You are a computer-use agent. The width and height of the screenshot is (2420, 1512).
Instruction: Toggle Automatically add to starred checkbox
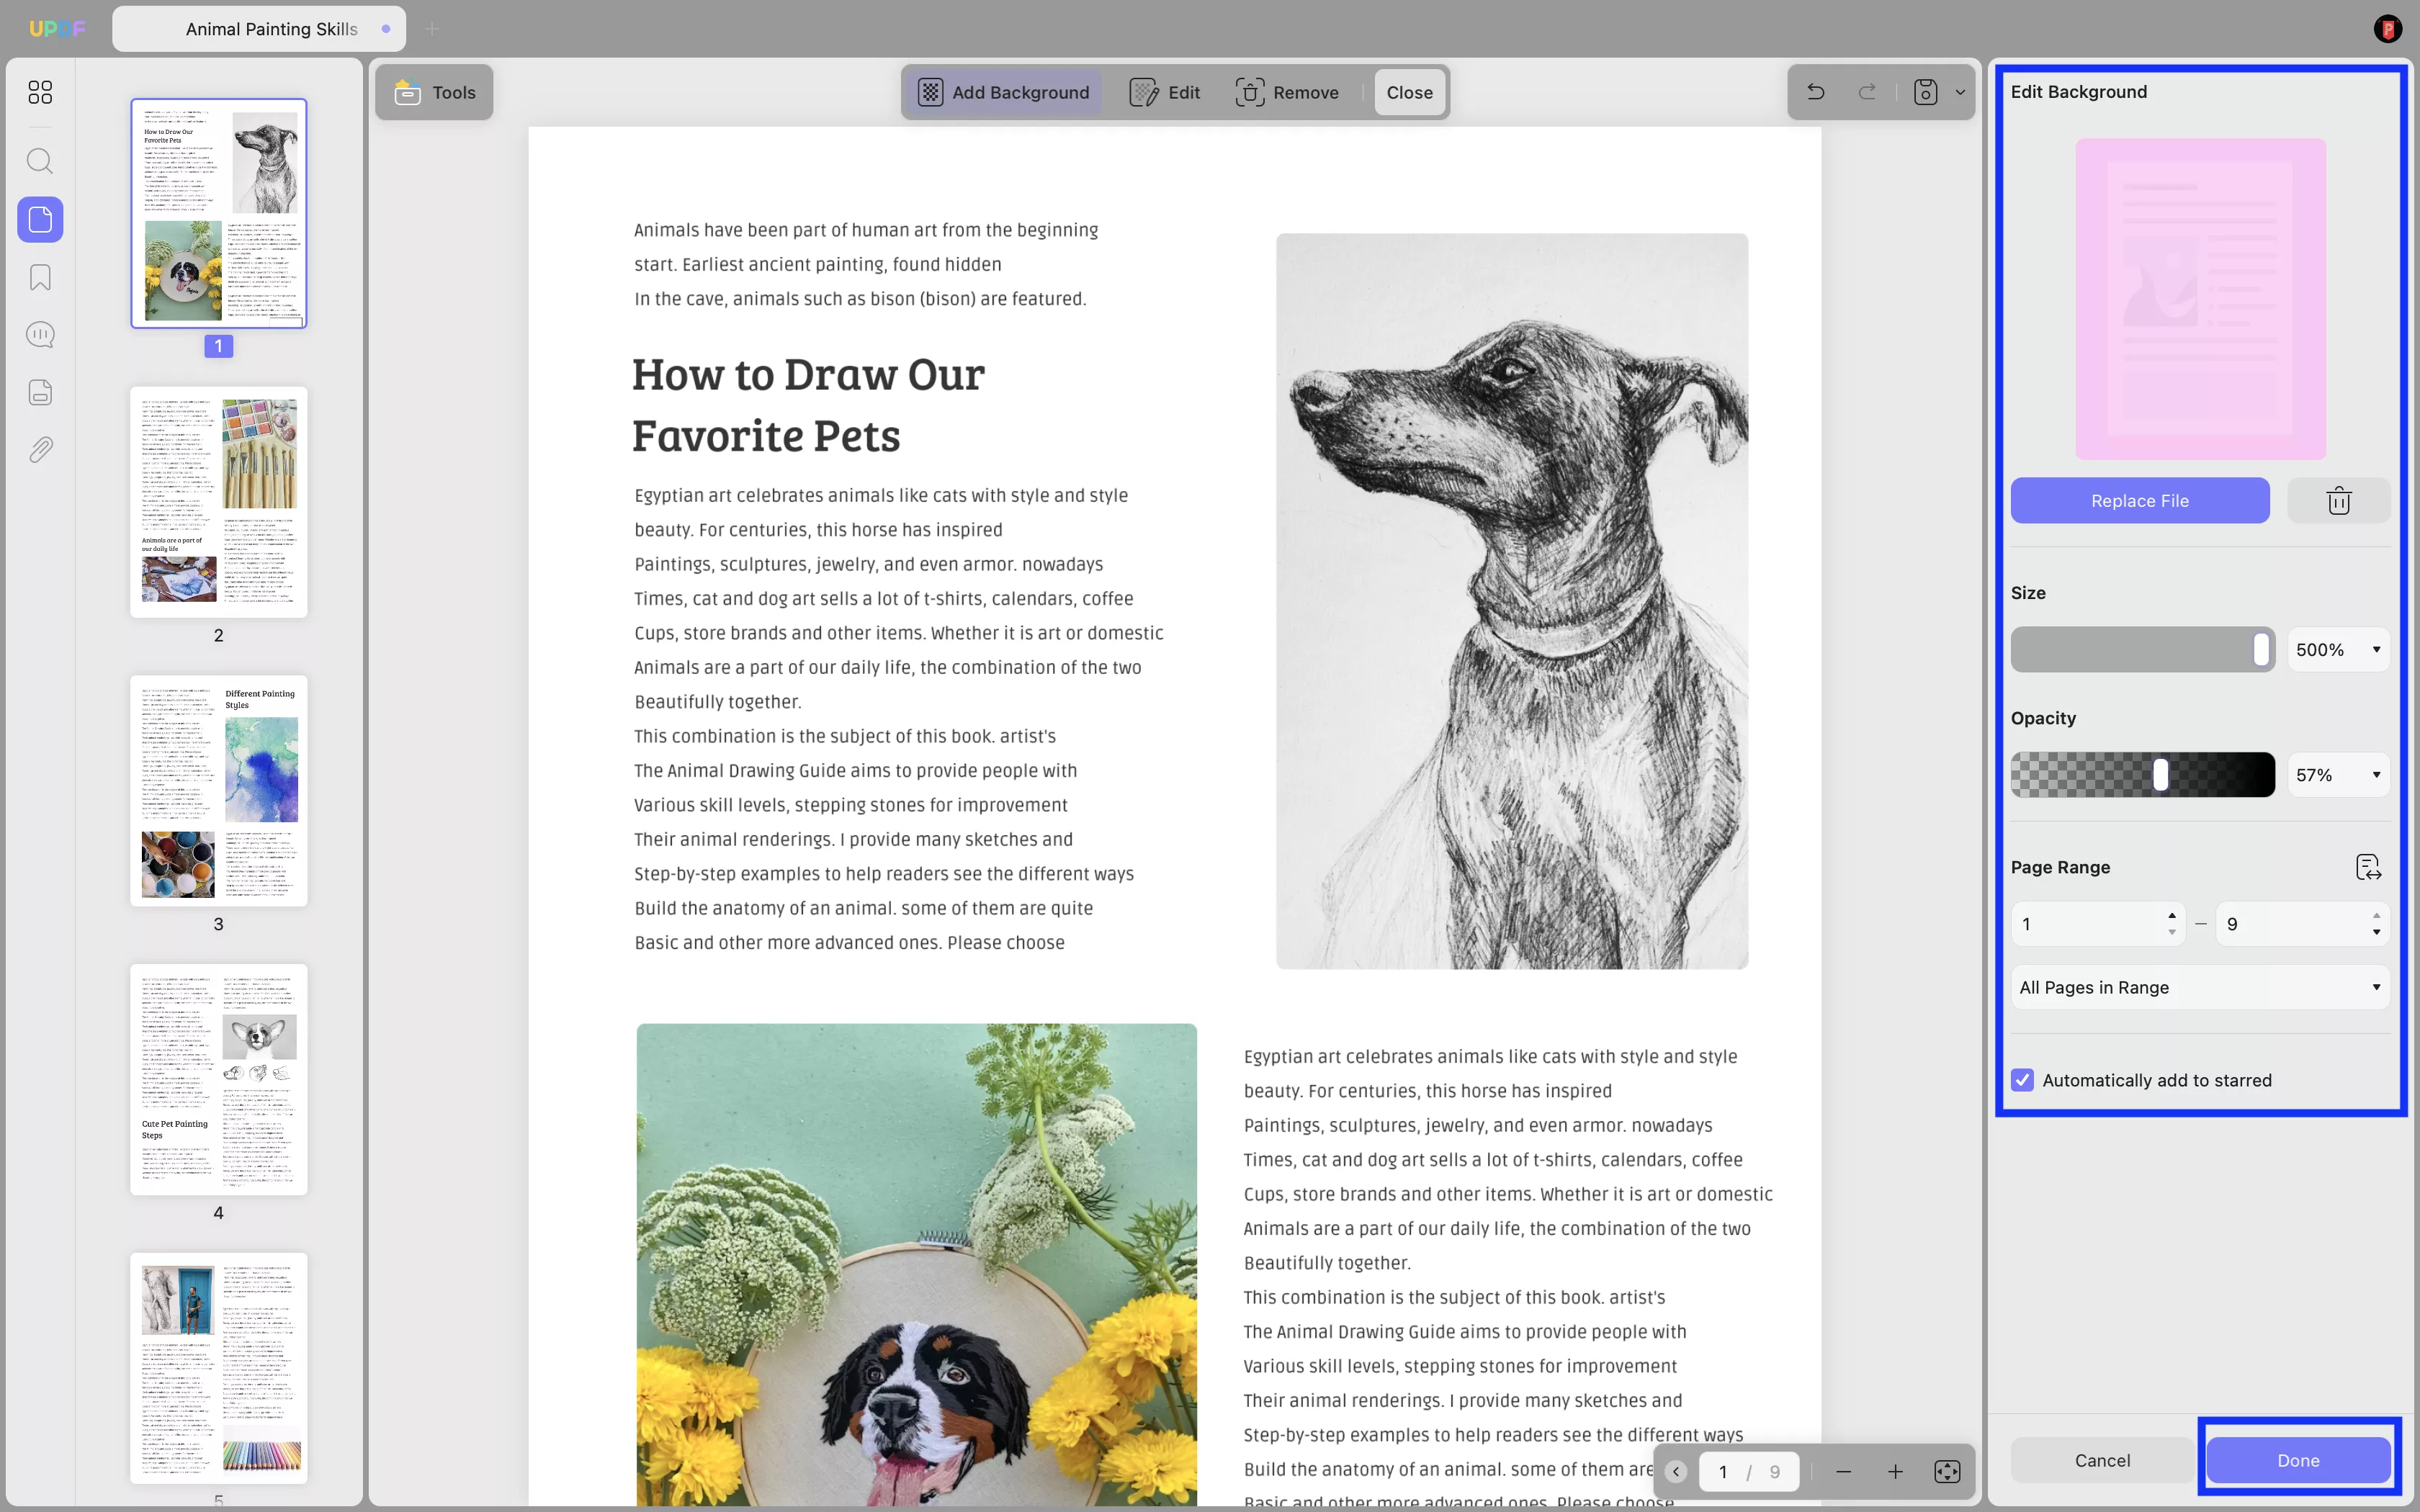2022,1080
